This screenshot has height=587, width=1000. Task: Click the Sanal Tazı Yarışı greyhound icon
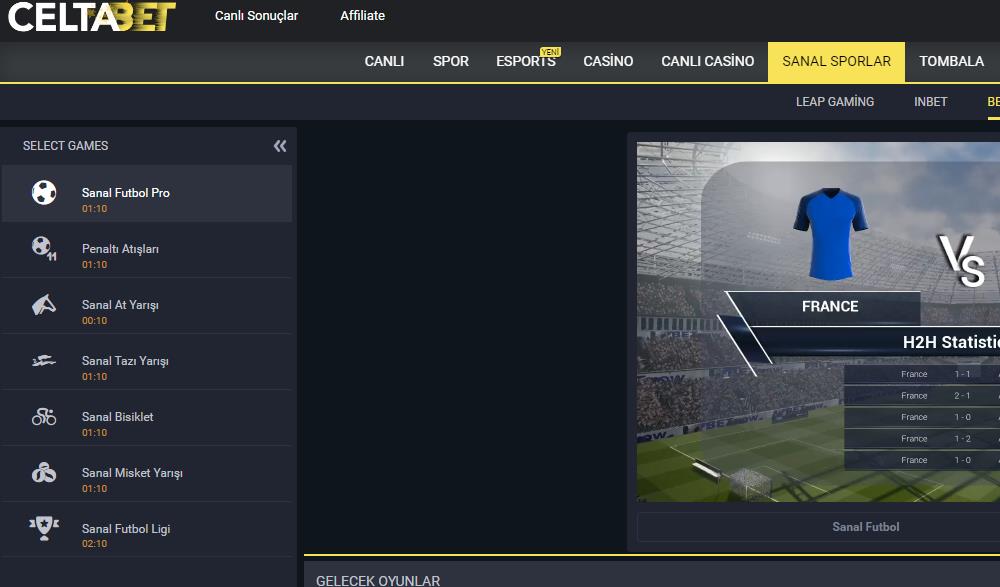pyautogui.click(x=44, y=361)
